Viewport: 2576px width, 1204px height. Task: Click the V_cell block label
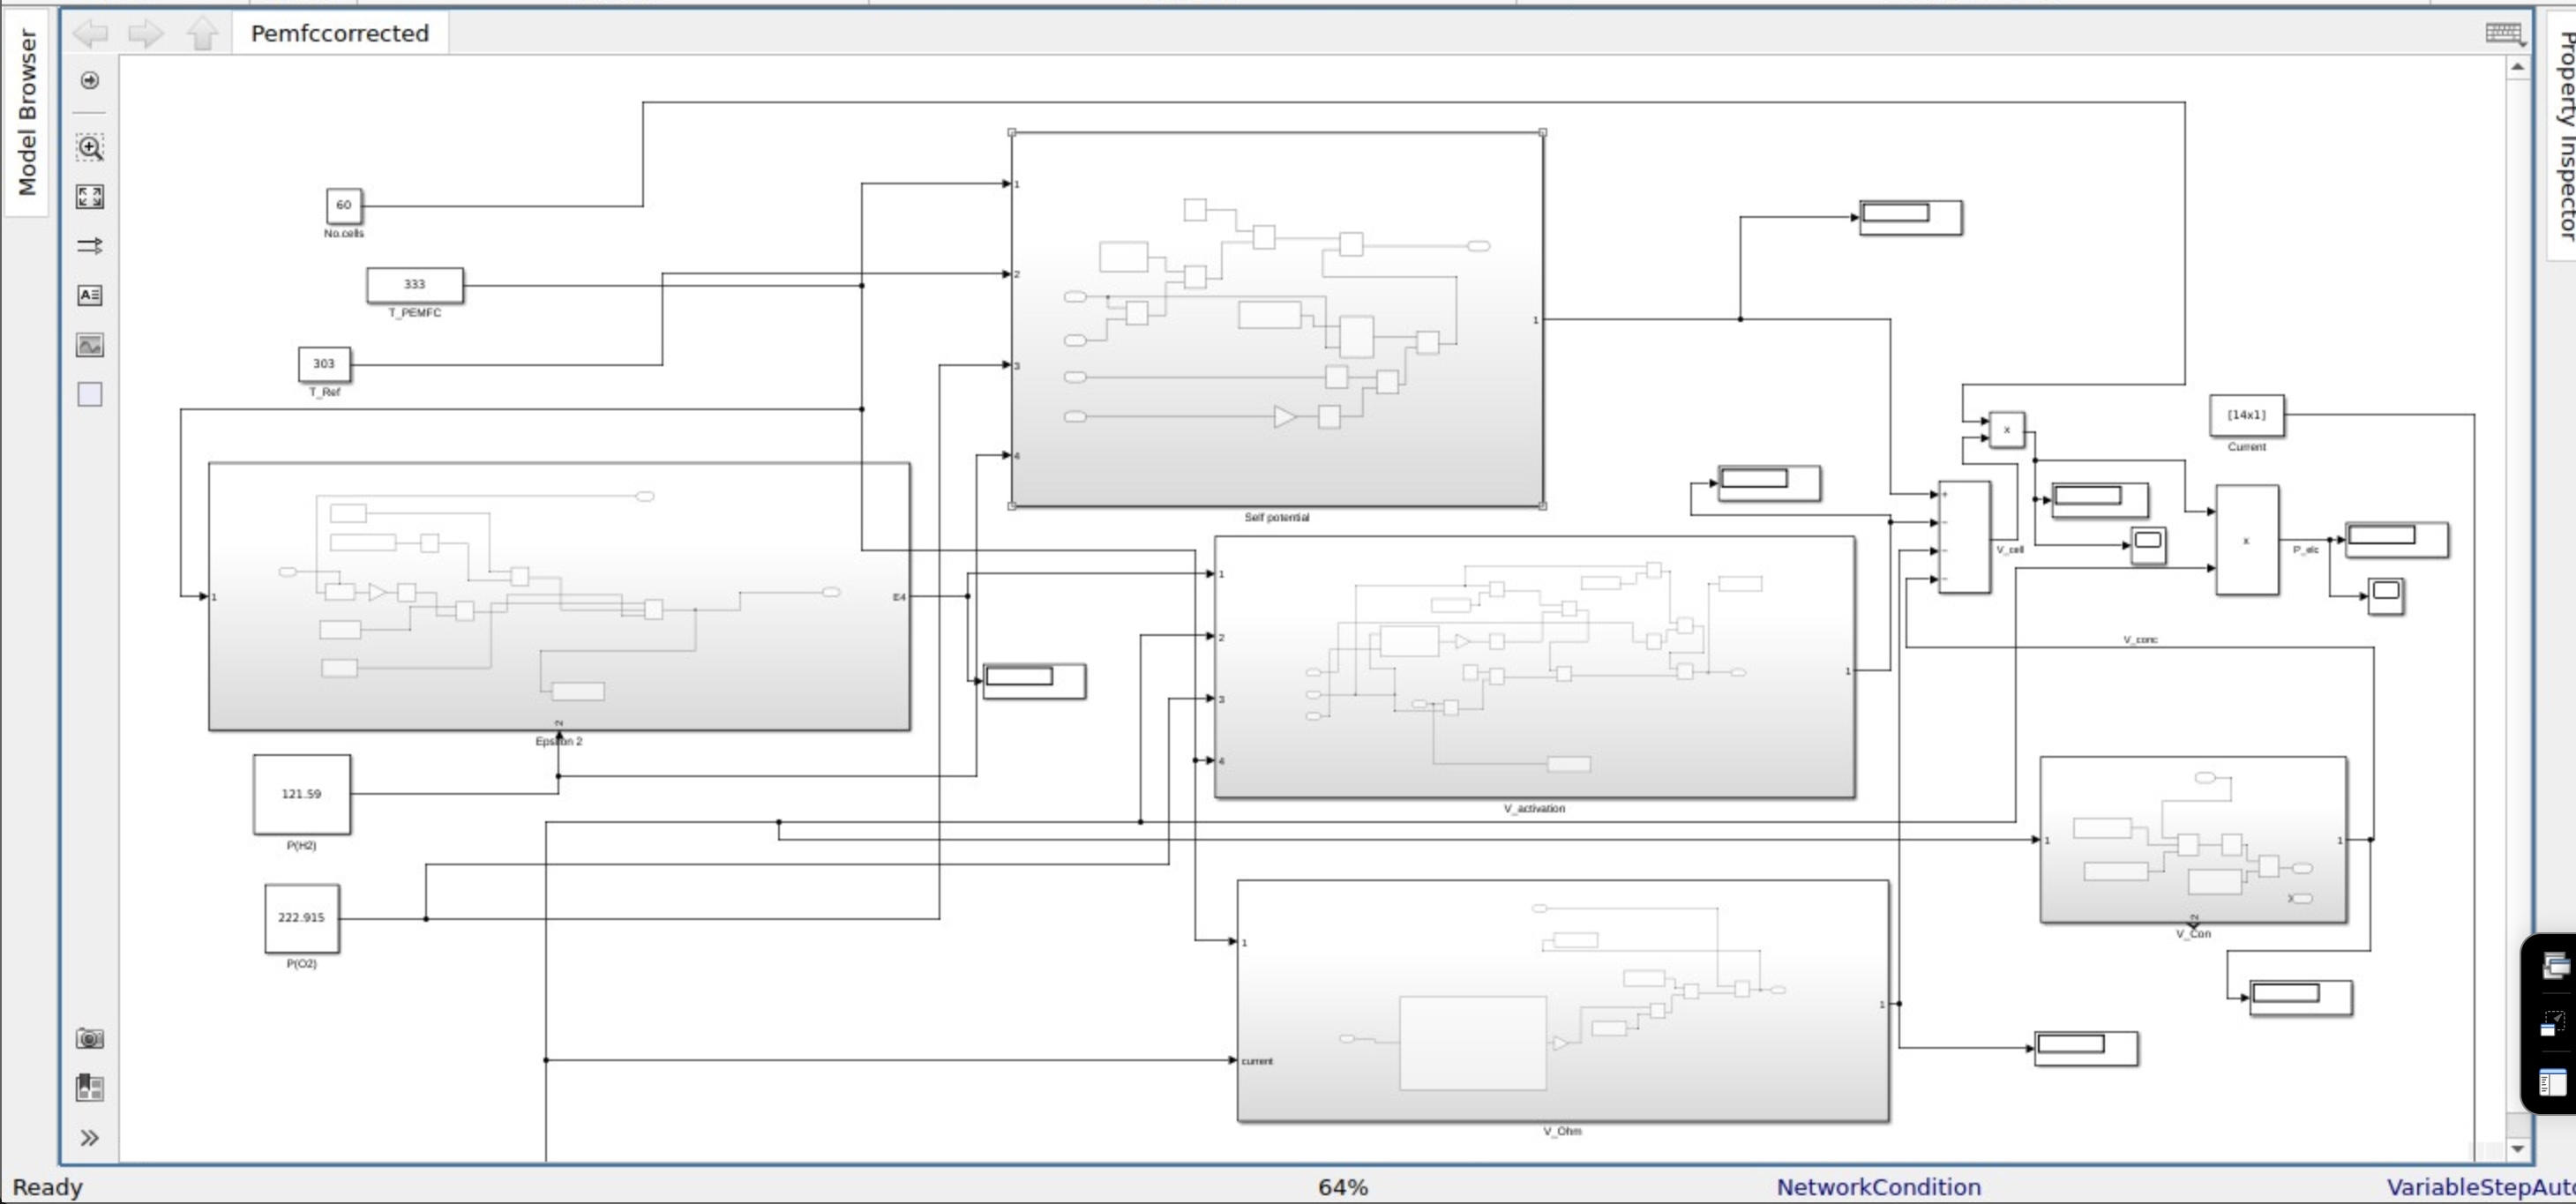(2010, 550)
